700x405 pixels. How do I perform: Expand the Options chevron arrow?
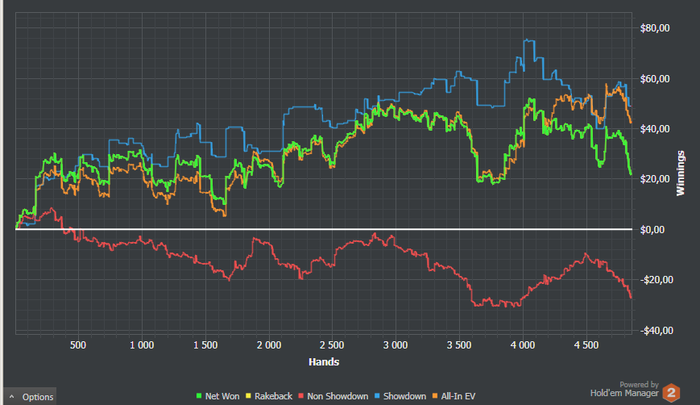(12, 397)
